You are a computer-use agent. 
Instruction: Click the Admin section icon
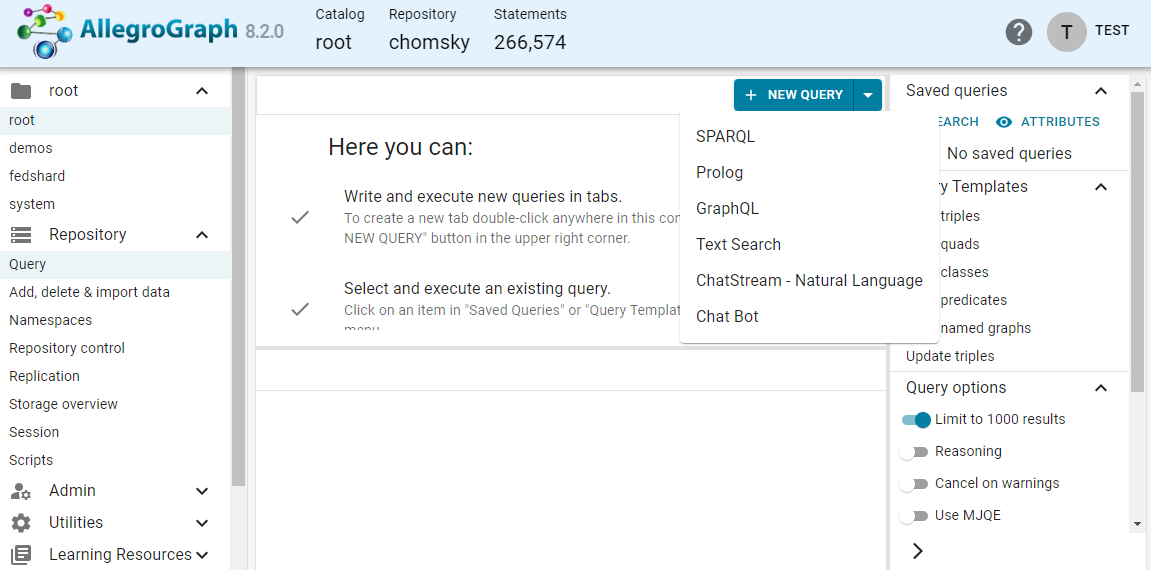click(x=21, y=491)
